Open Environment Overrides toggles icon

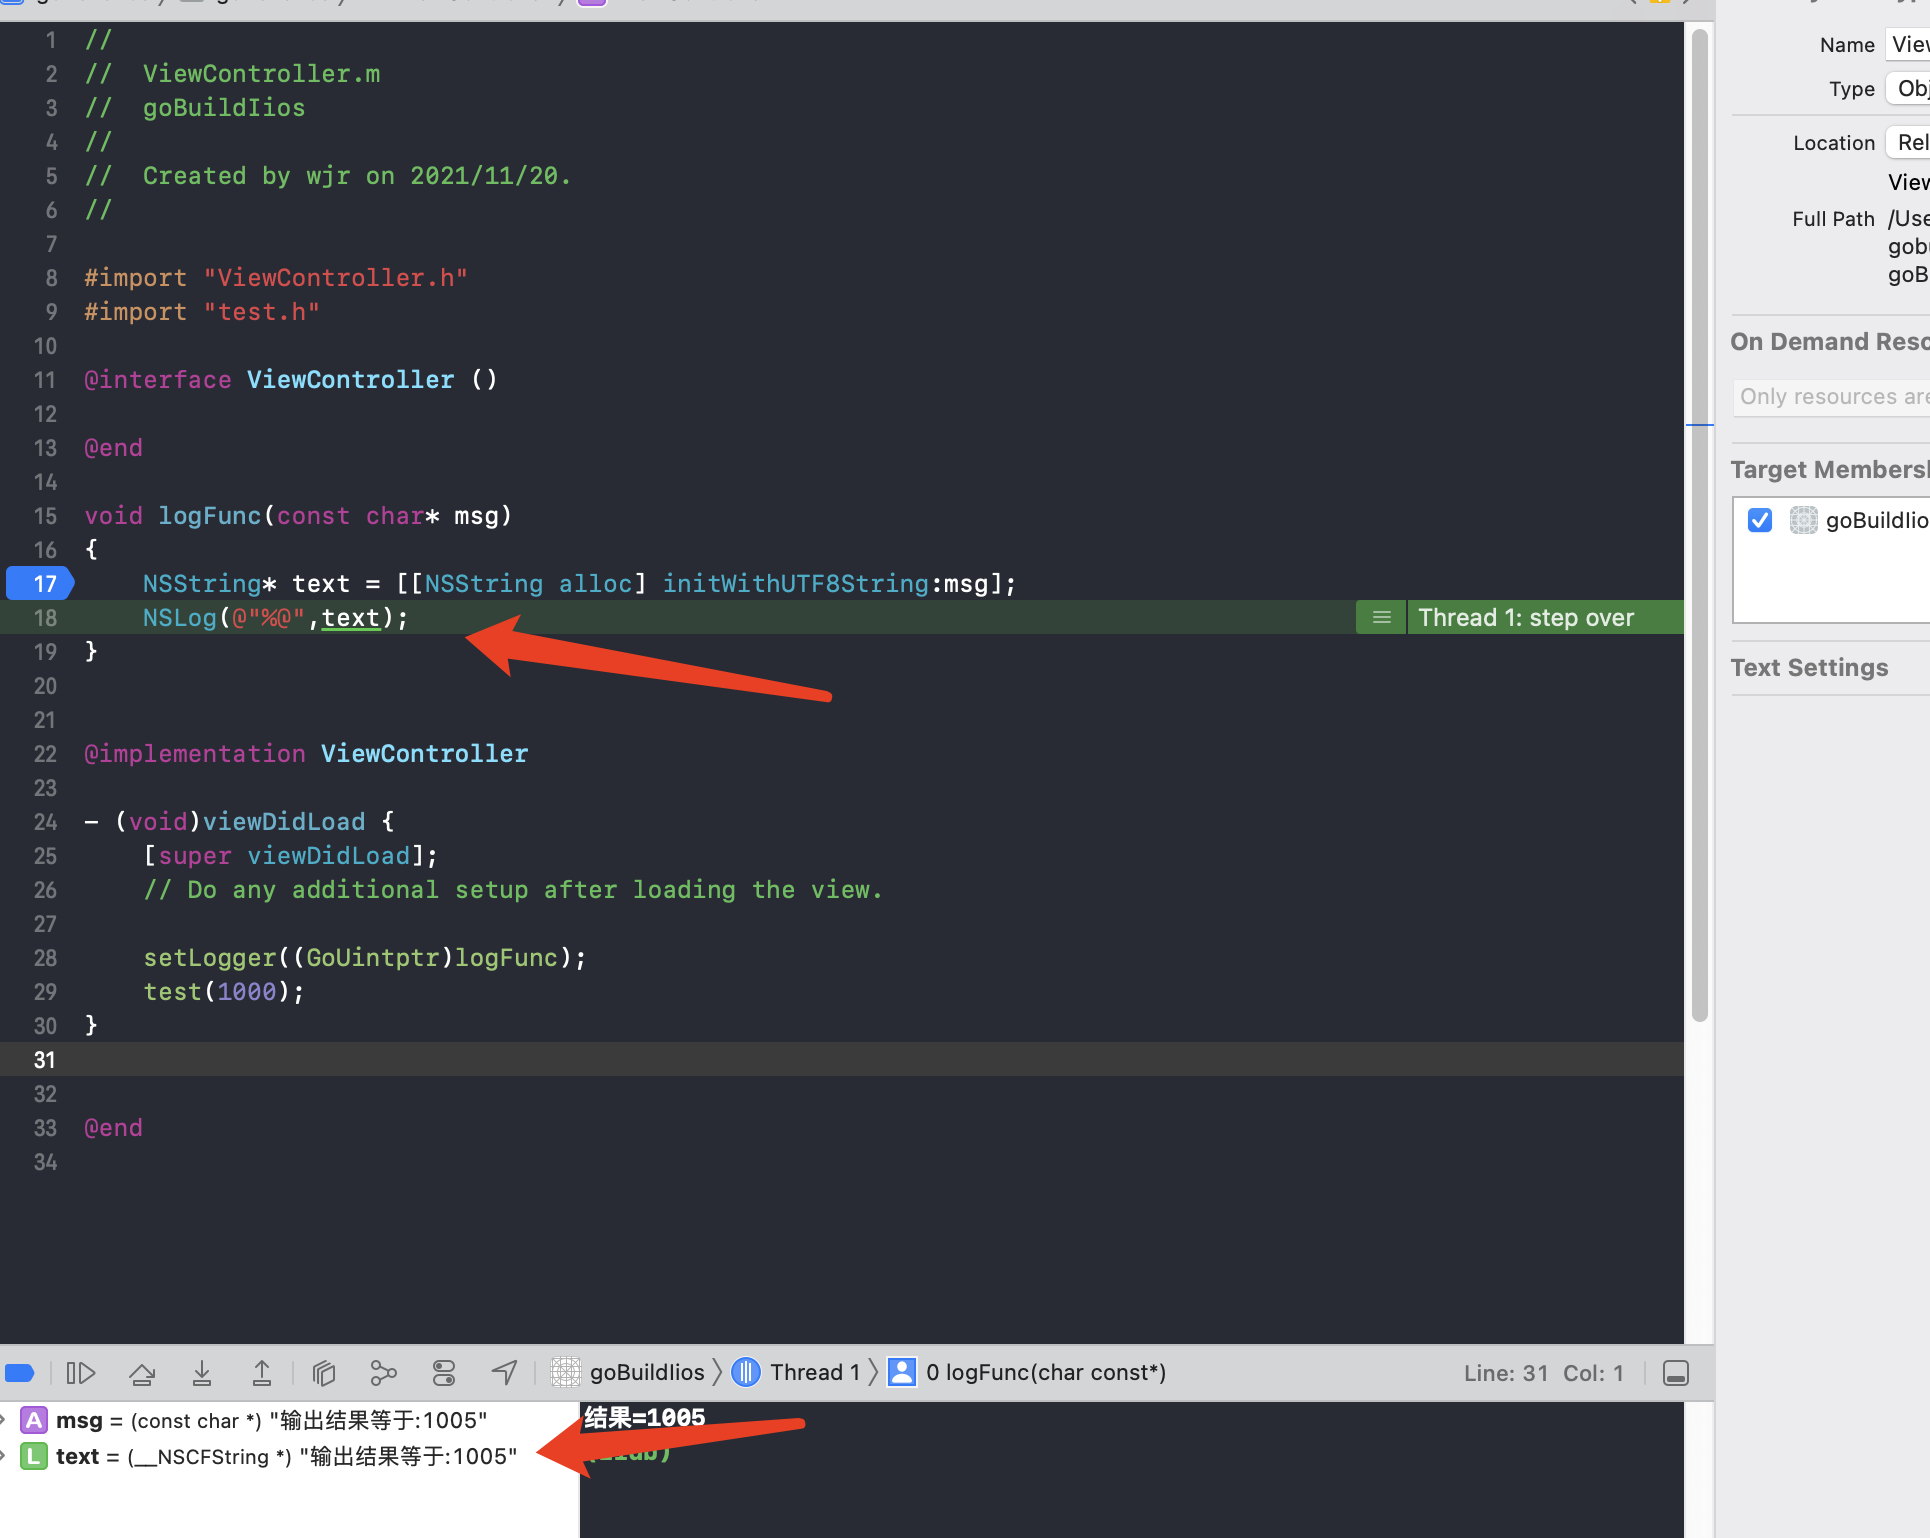(444, 1373)
